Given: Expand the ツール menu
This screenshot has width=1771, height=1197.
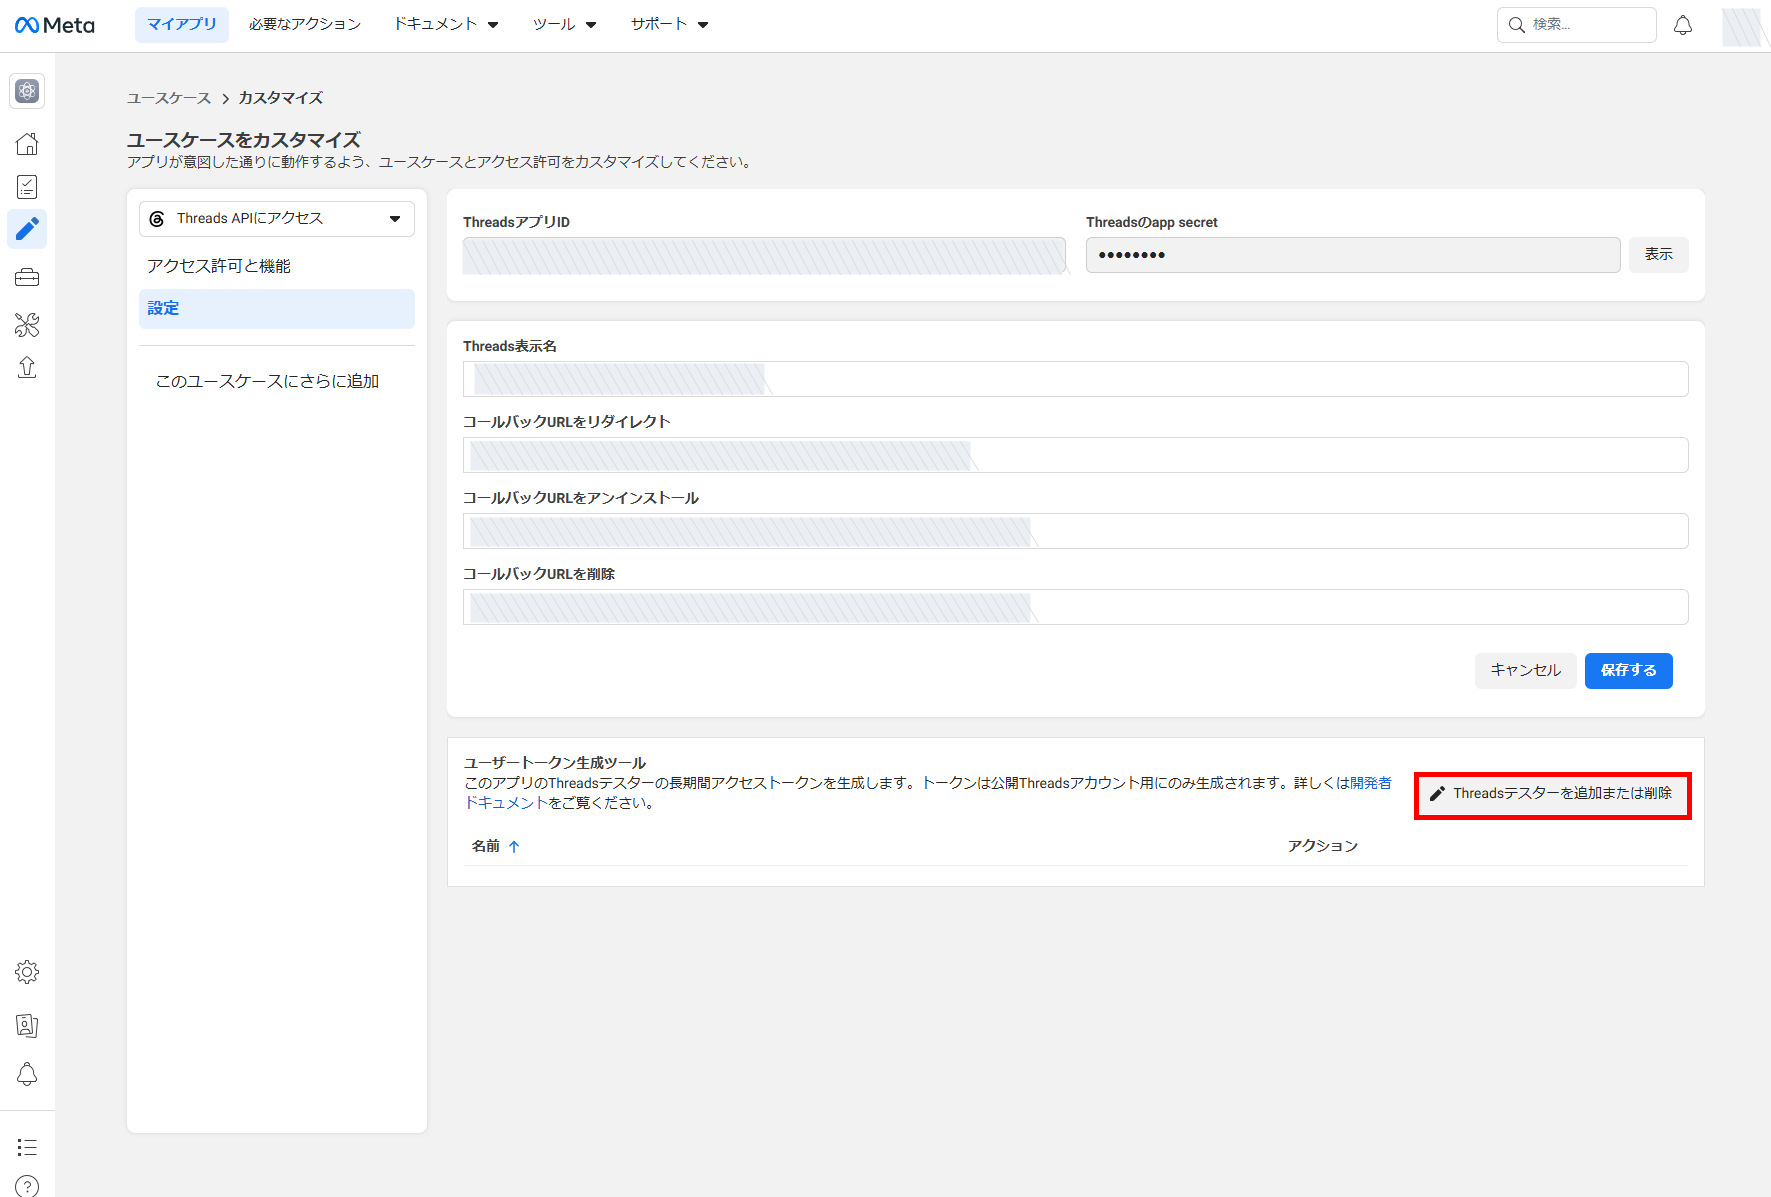Looking at the screenshot, I should [x=565, y=25].
